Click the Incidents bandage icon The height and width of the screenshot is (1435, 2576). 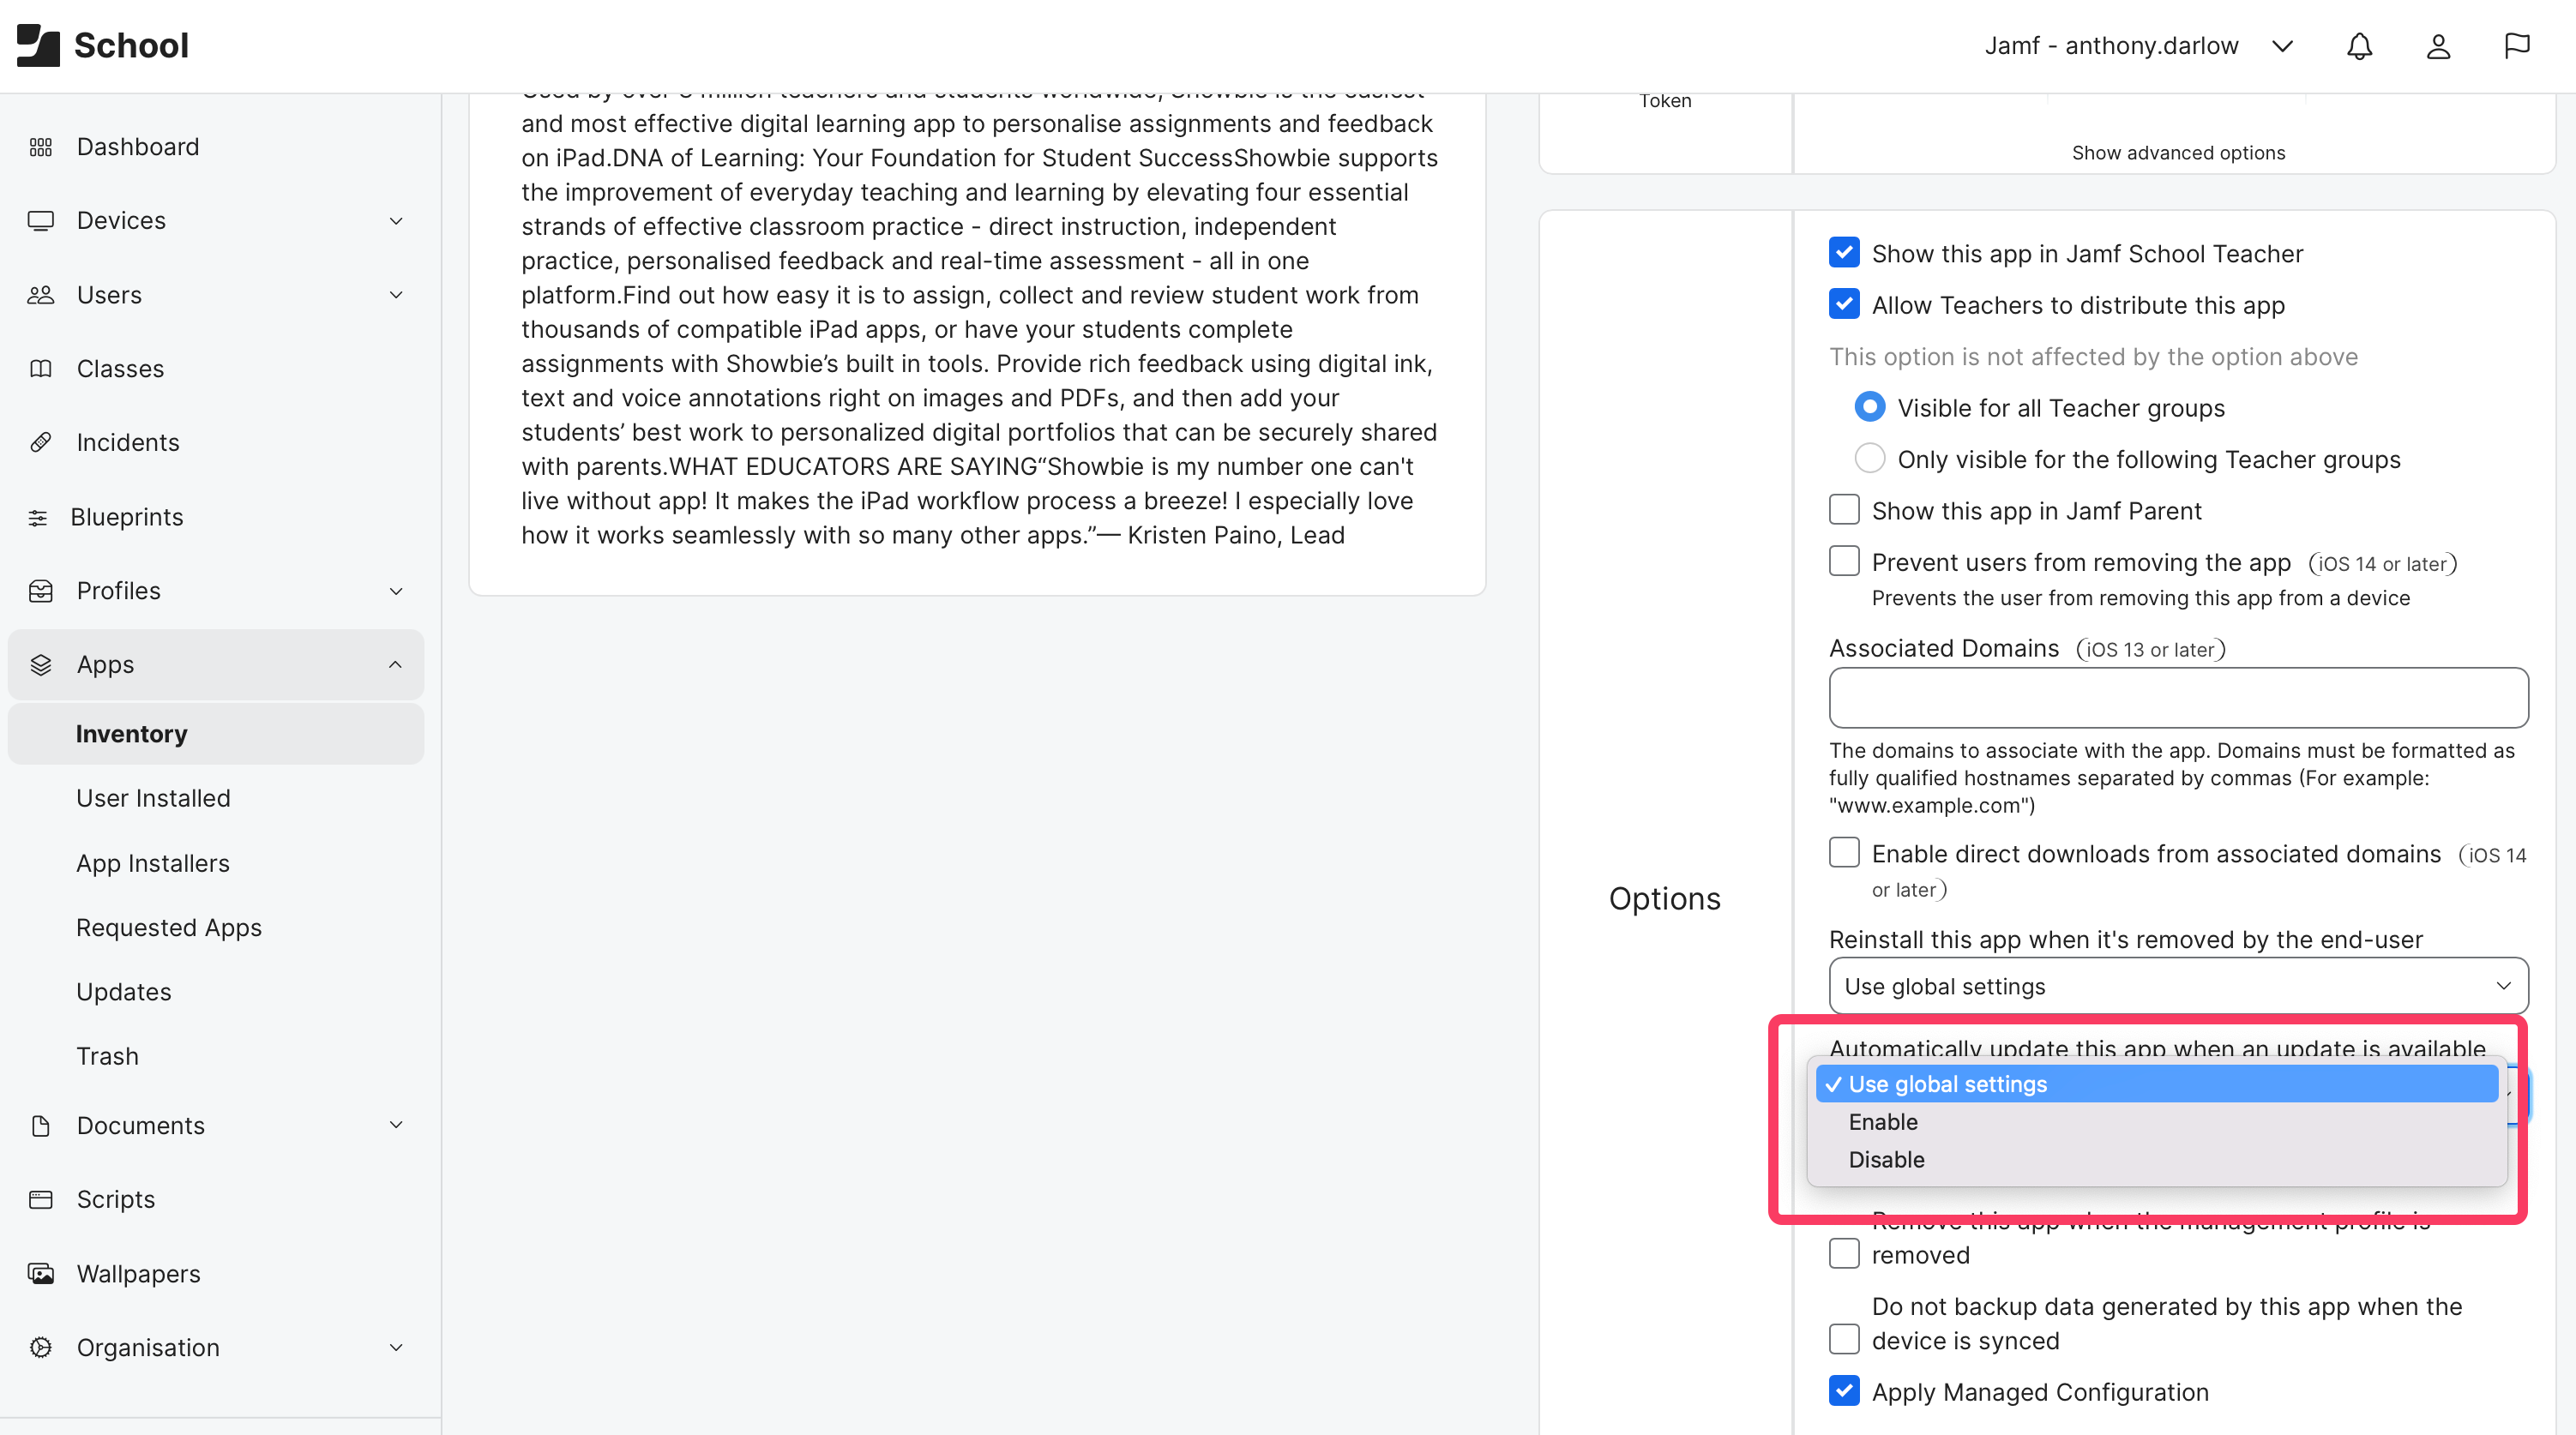click(41, 442)
